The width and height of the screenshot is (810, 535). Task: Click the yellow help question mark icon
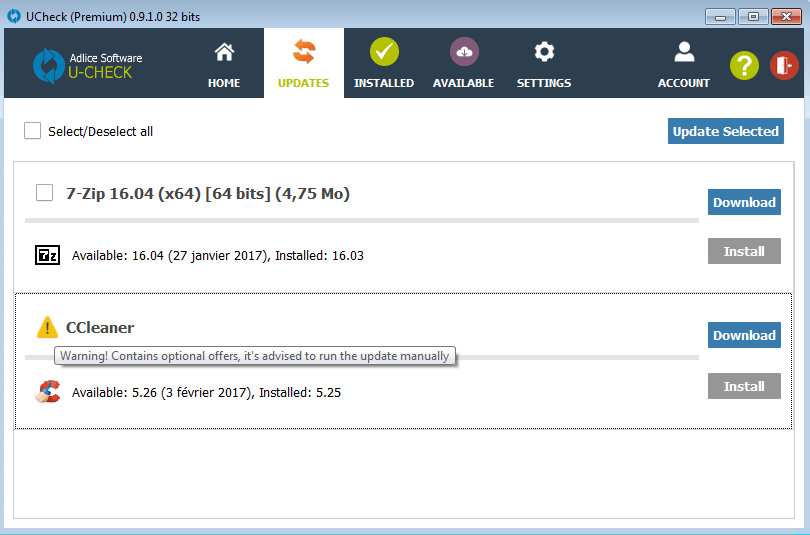(x=744, y=66)
